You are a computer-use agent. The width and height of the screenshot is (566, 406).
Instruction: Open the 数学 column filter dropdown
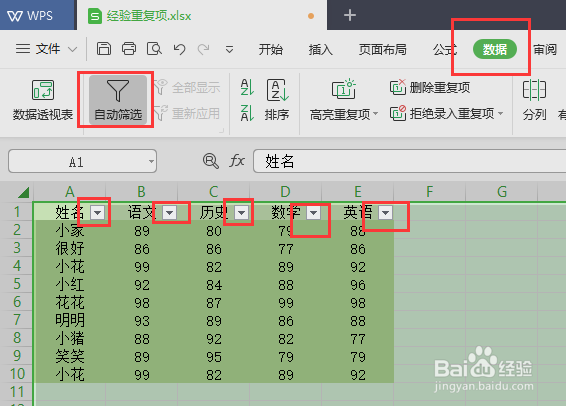[313, 213]
